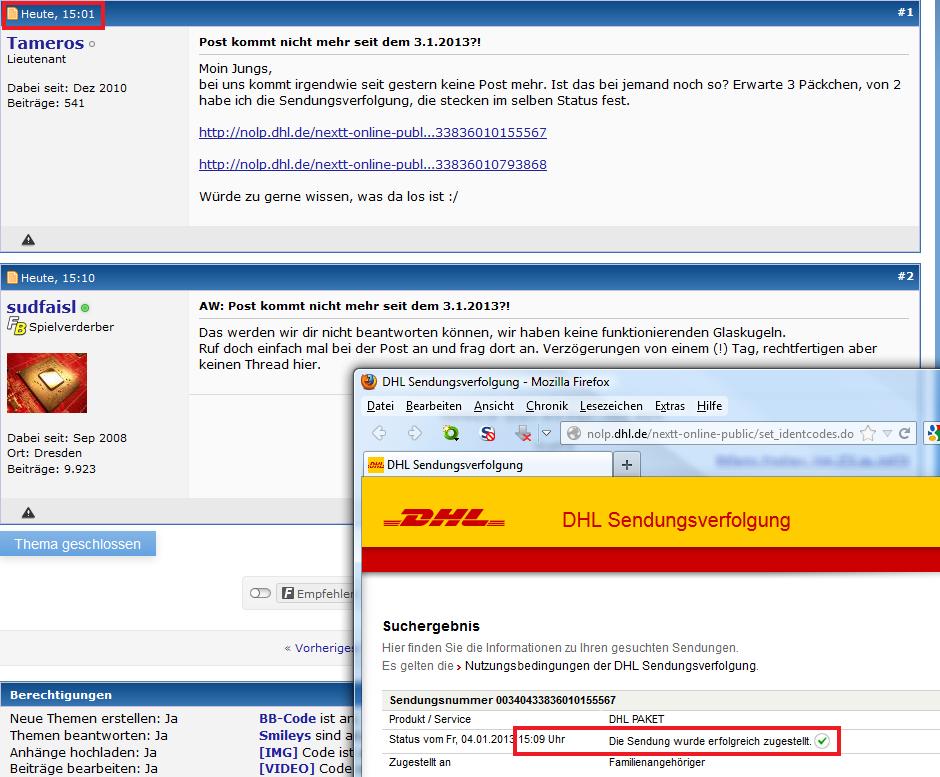Click the globe site identity icon

(574, 433)
